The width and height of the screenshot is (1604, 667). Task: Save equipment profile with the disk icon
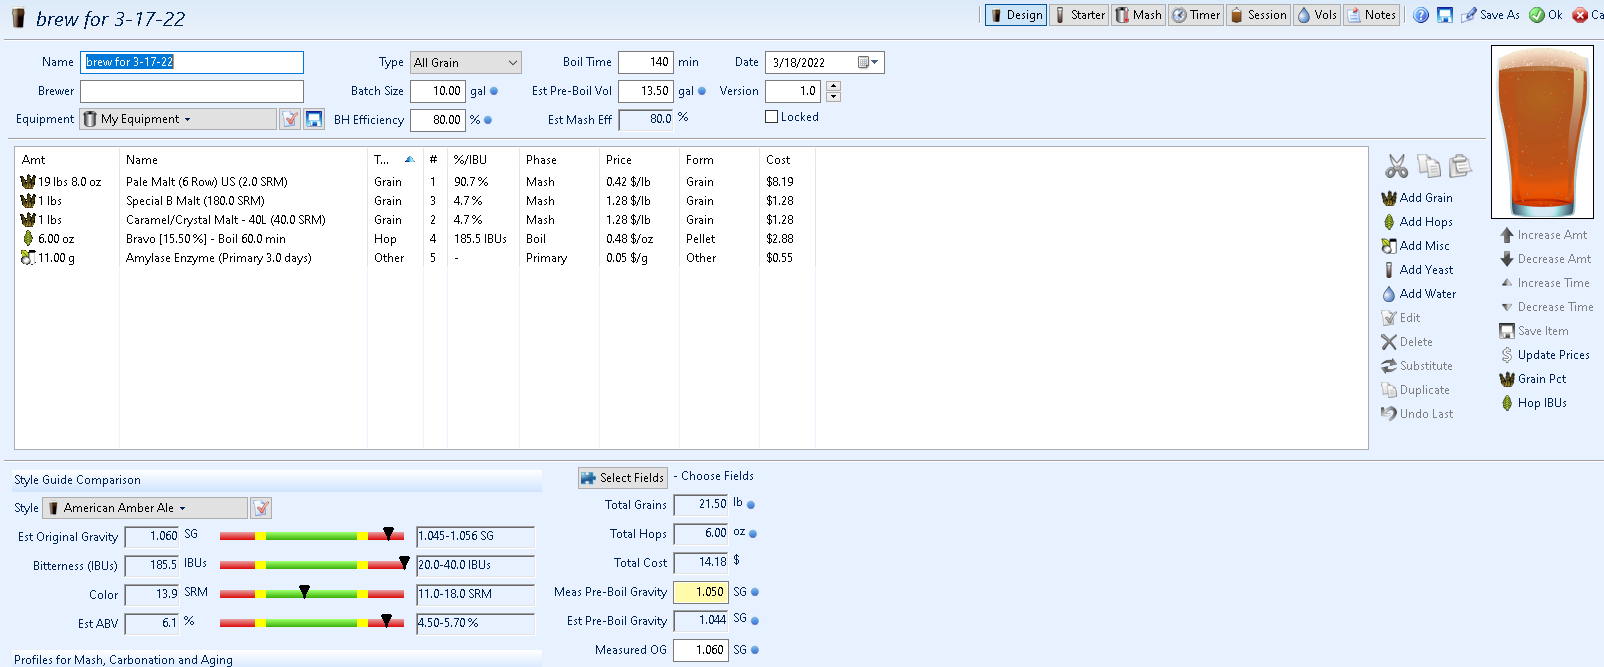(314, 119)
